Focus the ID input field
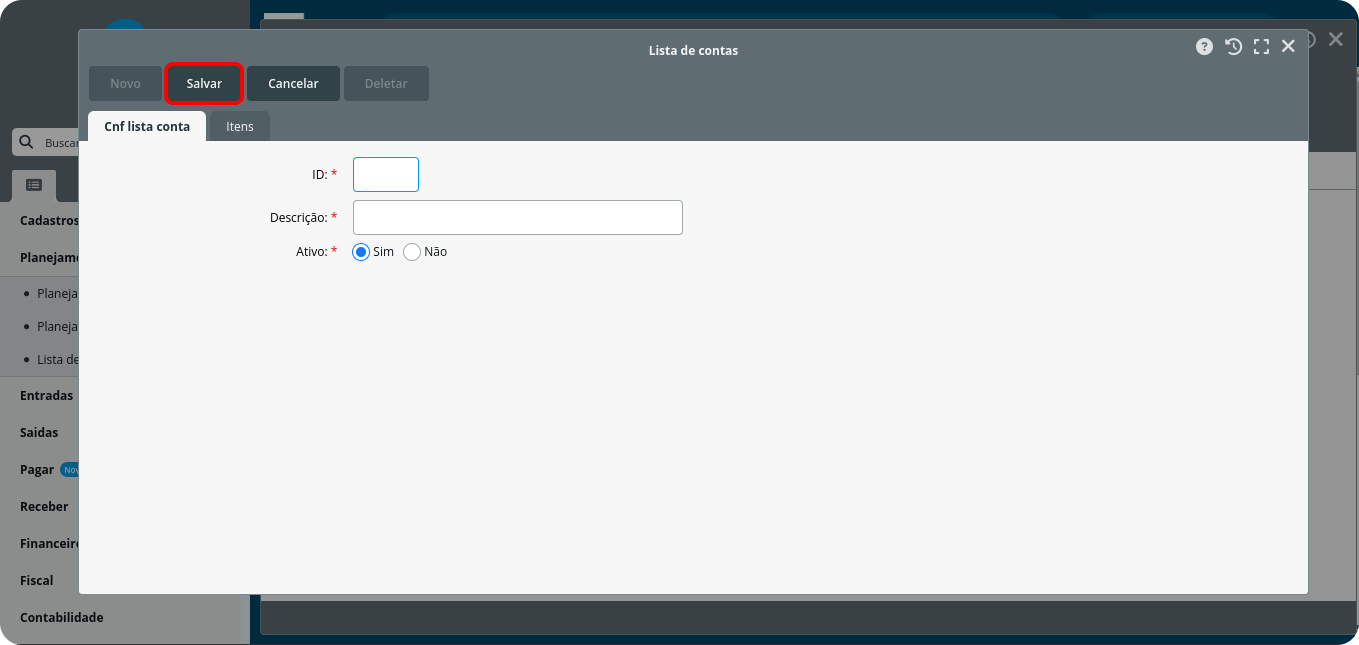1359x645 pixels. [x=386, y=174]
